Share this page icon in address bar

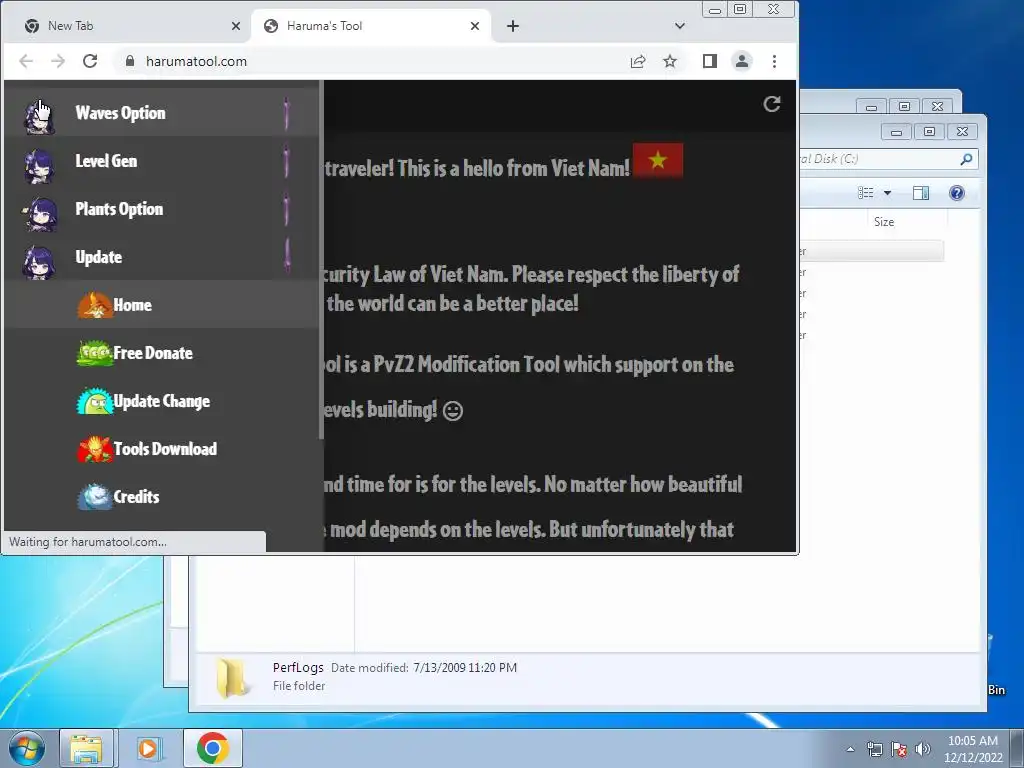point(638,61)
